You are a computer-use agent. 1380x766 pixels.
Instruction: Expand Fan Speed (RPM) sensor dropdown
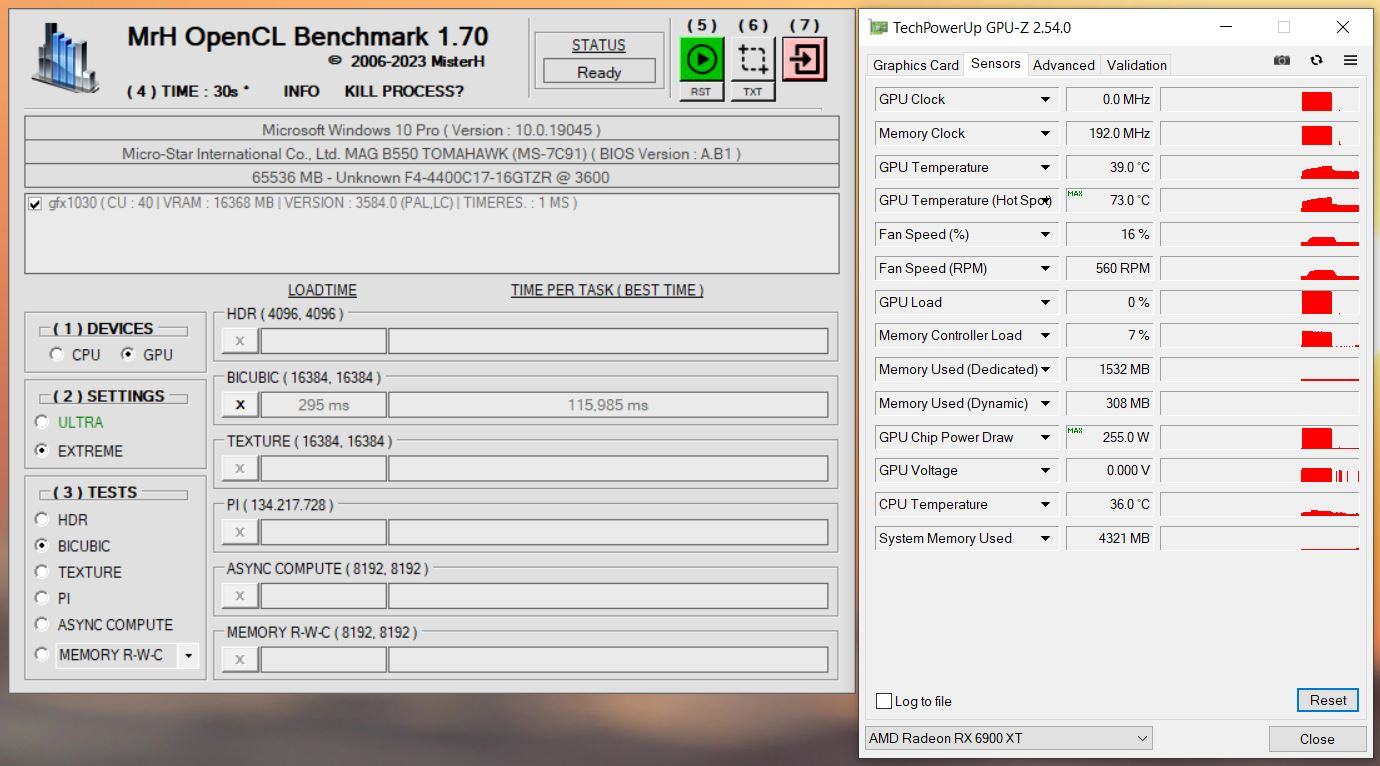[x=1045, y=268]
